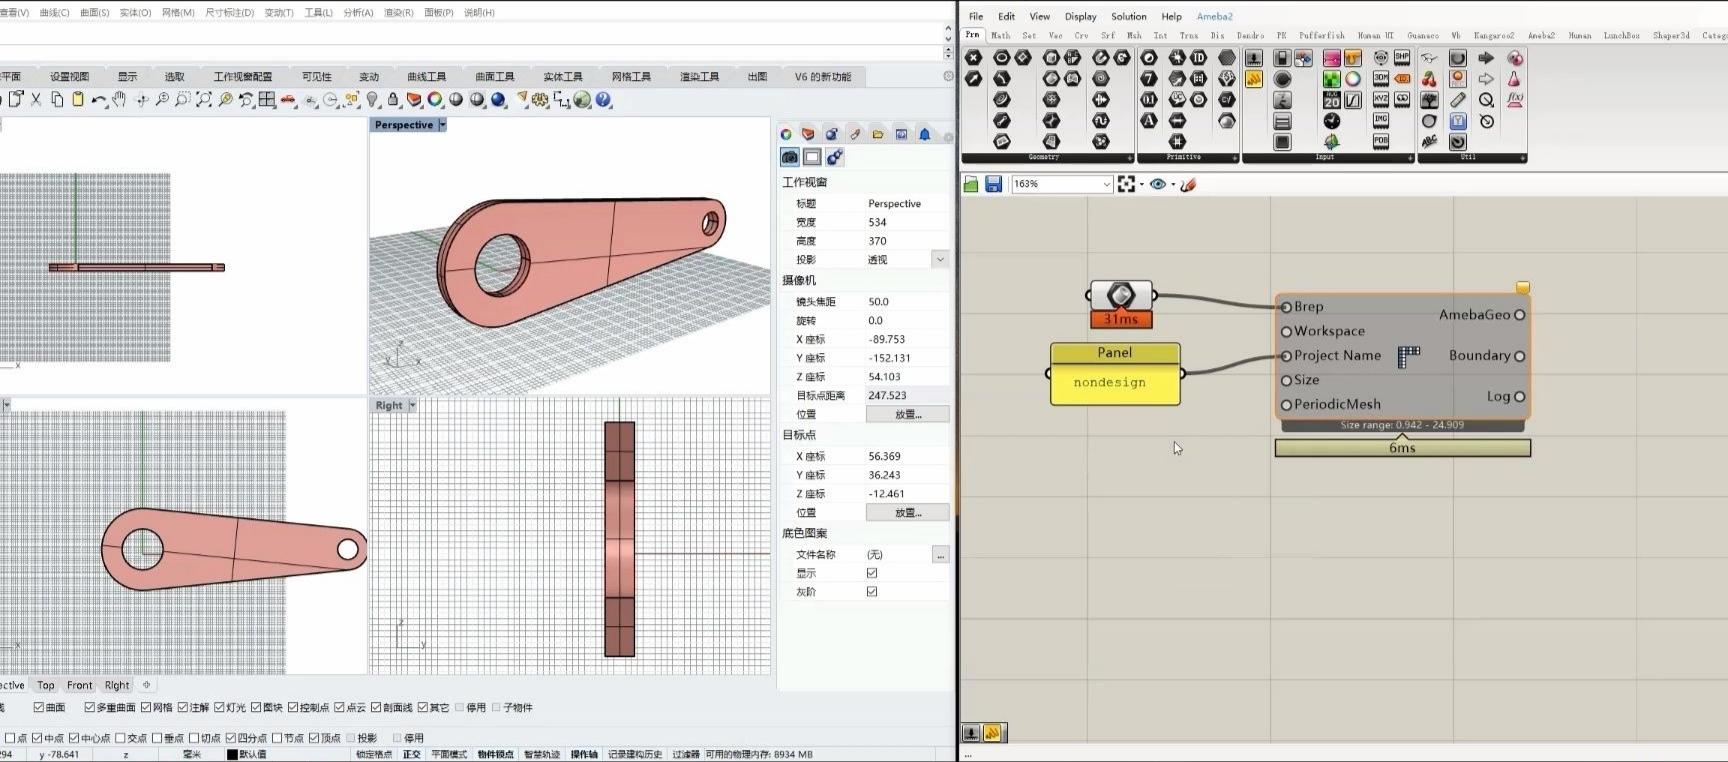Image resolution: width=1728 pixels, height=762 pixels.
Task: Uncheck the 多重曲面 selection filter checkbox
Action: [x=89, y=708]
